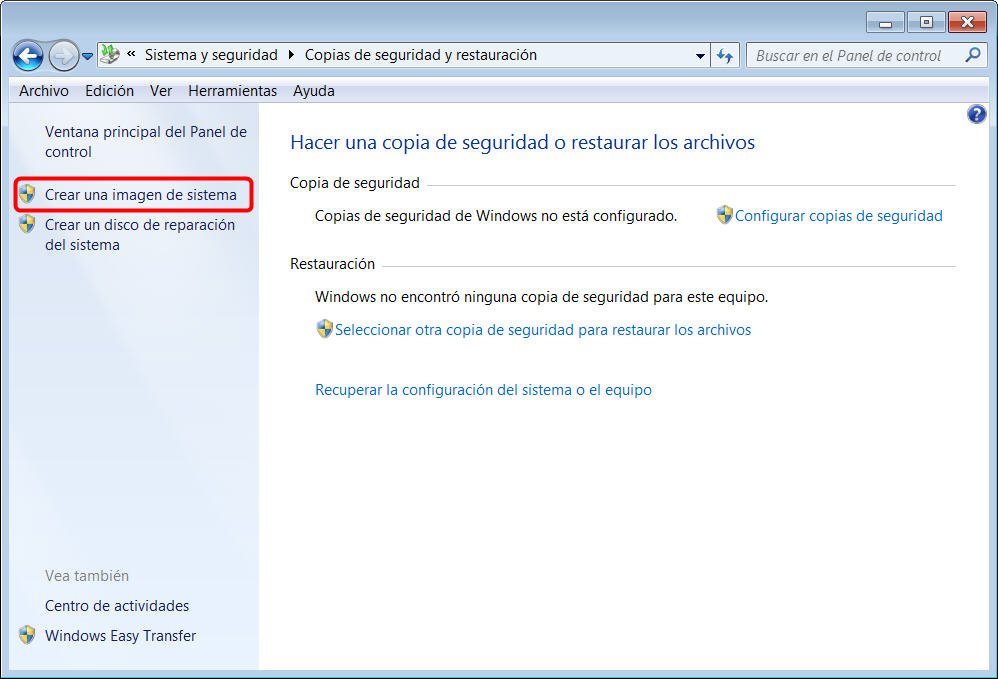The image size is (998, 679).
Task: Click 'Configurar copias de seguridad' link
Action: coord(839,216)
